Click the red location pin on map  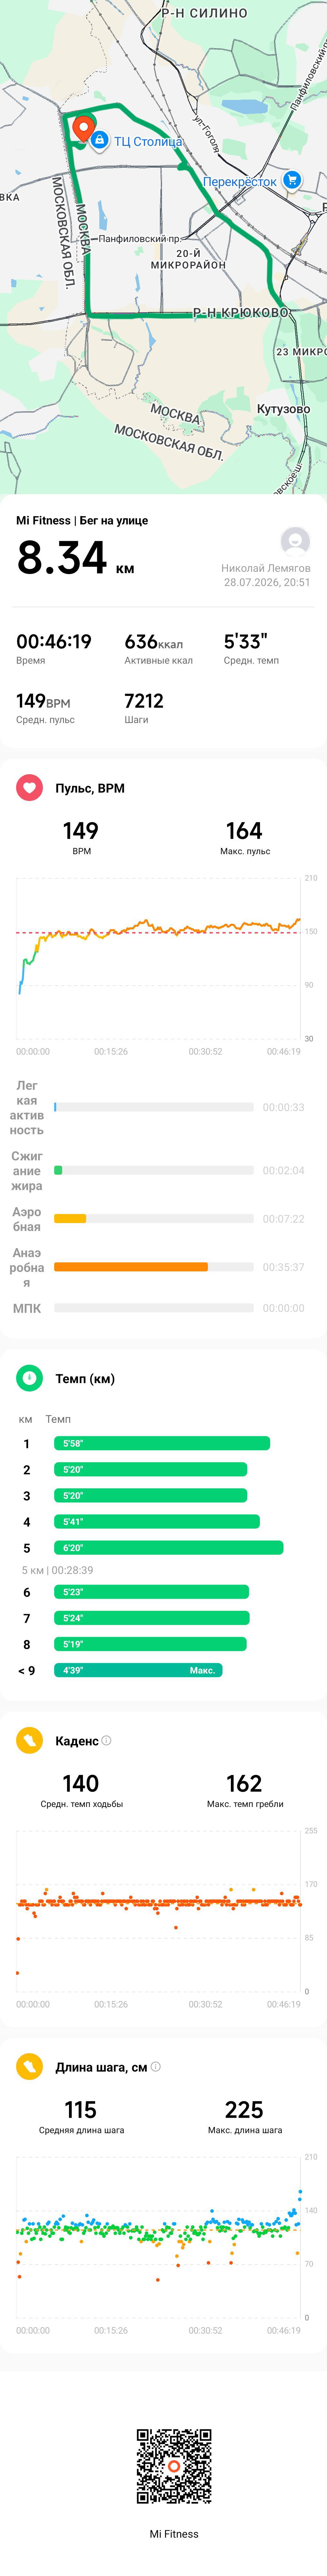pyautogui.click(x=84, y=129)
